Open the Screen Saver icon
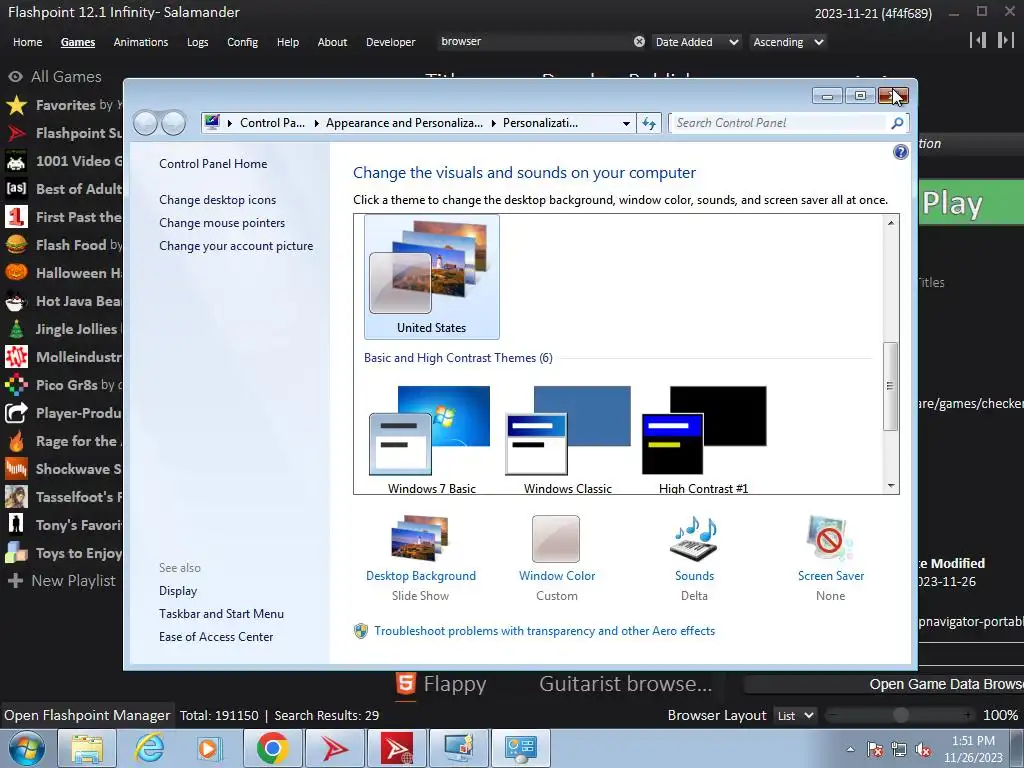This screenshot has height=768, width=1024. tap(830, 539)
